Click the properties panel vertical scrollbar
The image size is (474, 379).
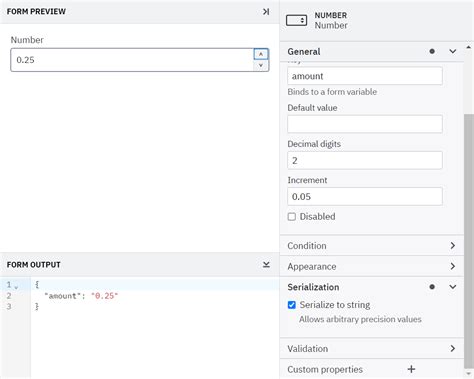tap(469, 239)
